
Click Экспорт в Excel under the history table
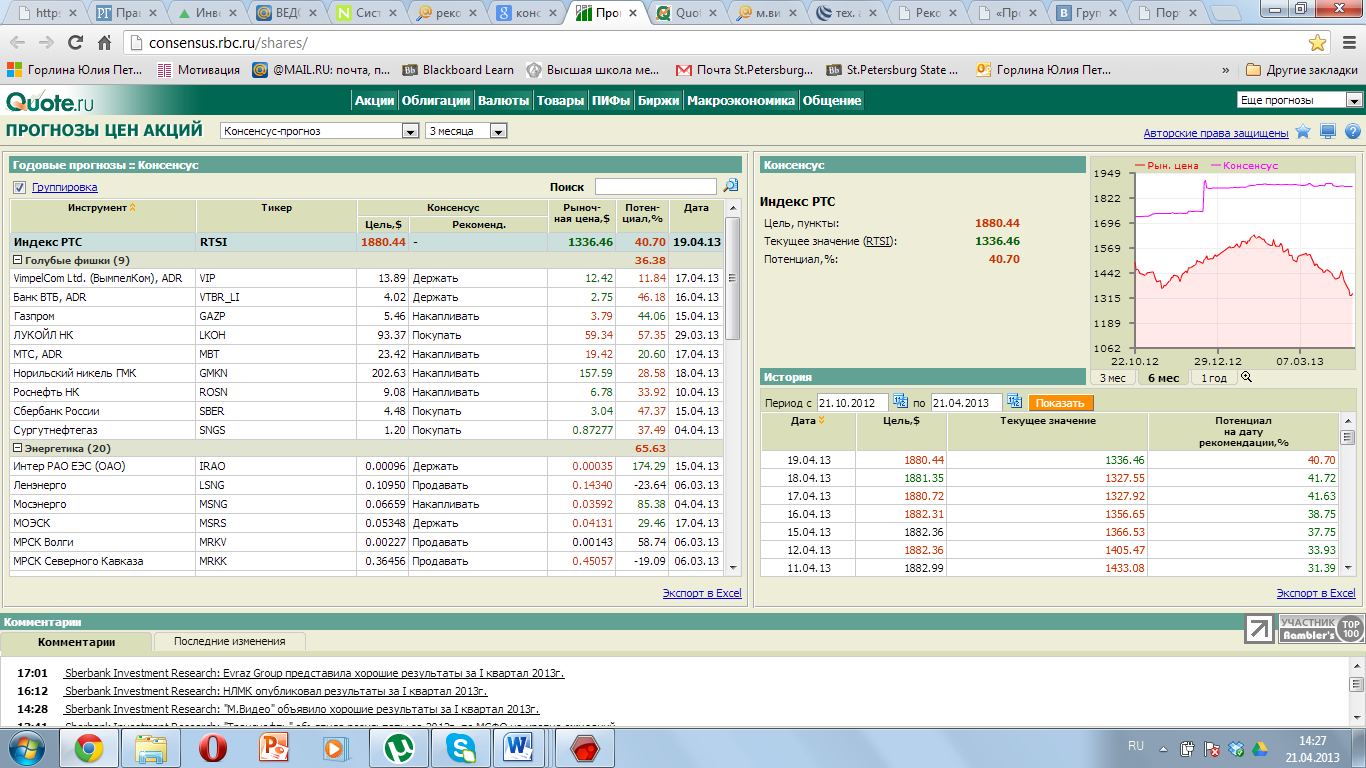[1316, 593]
